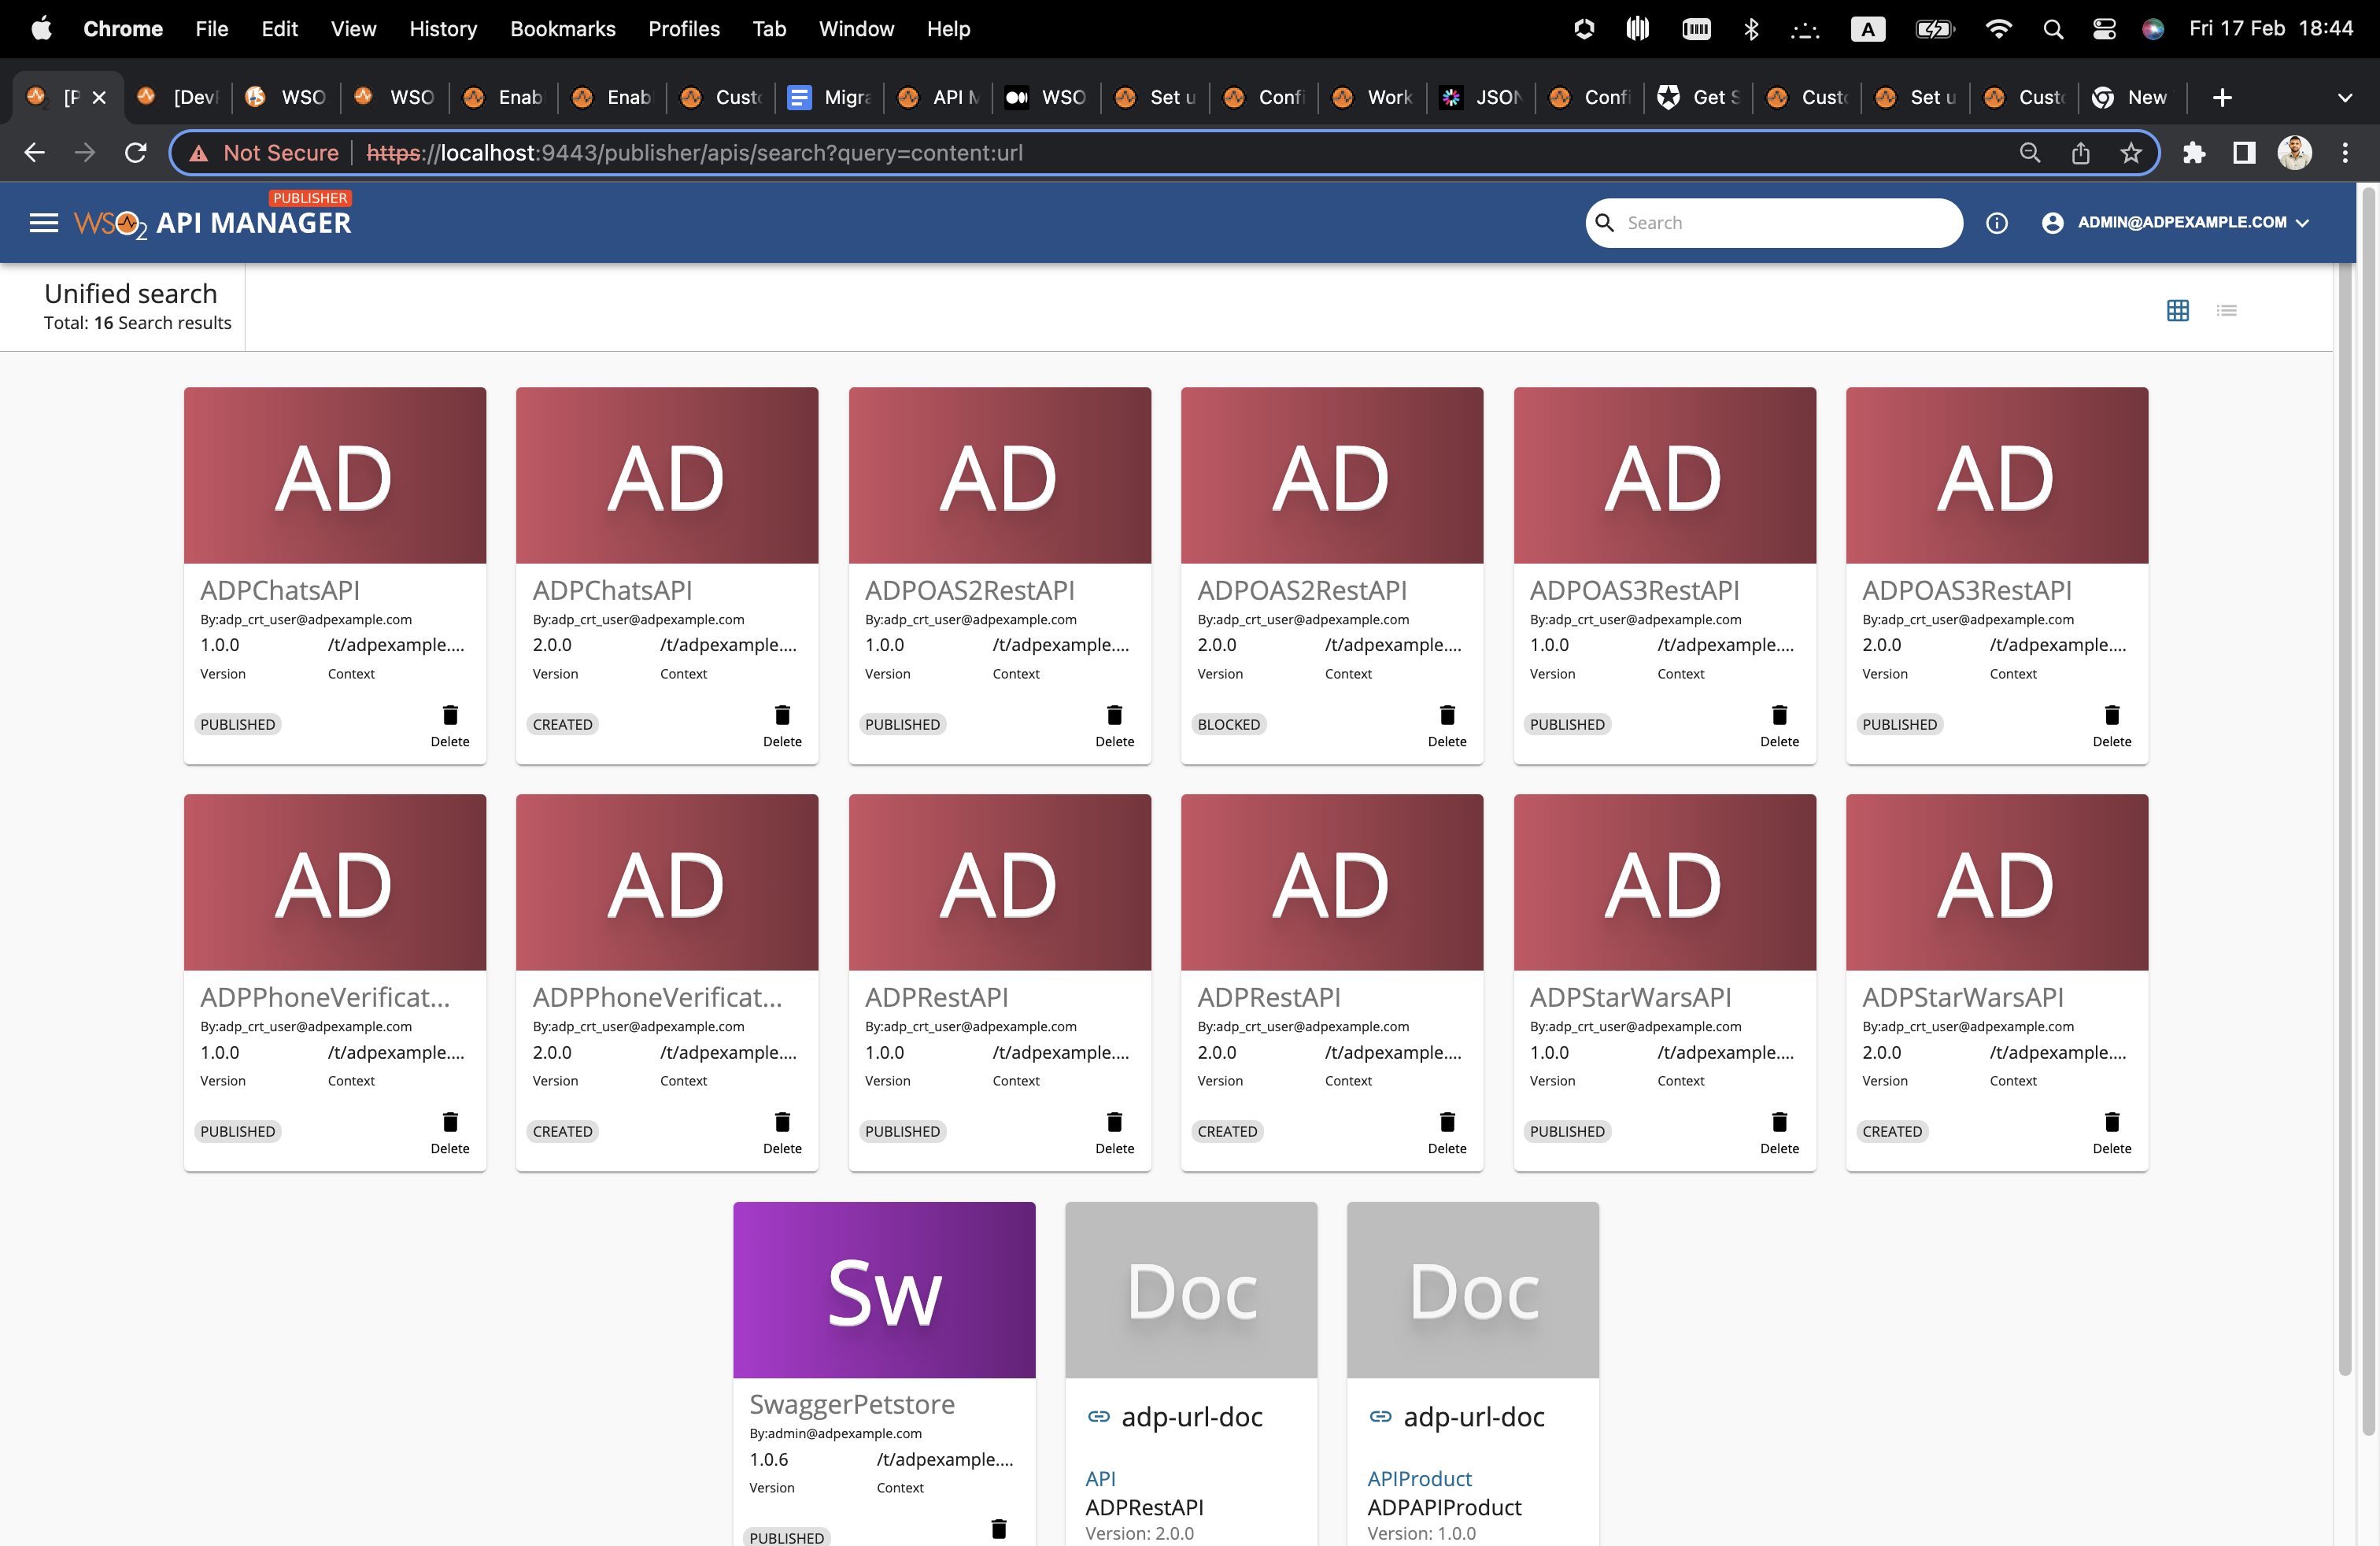This screenshot has width=2380, height=1546.
Task: Switch to the Migra document tab
Action: pyautogui.click(x=830, y=97)
